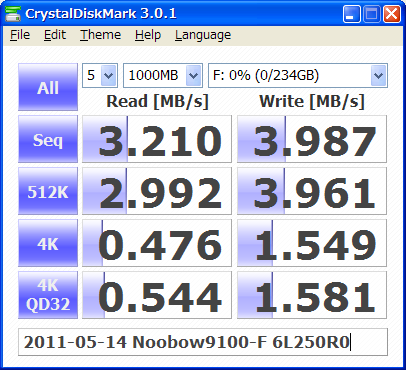Run all benchmarks with All button
The height and width of the screenshot is (370, 406).
48,87
